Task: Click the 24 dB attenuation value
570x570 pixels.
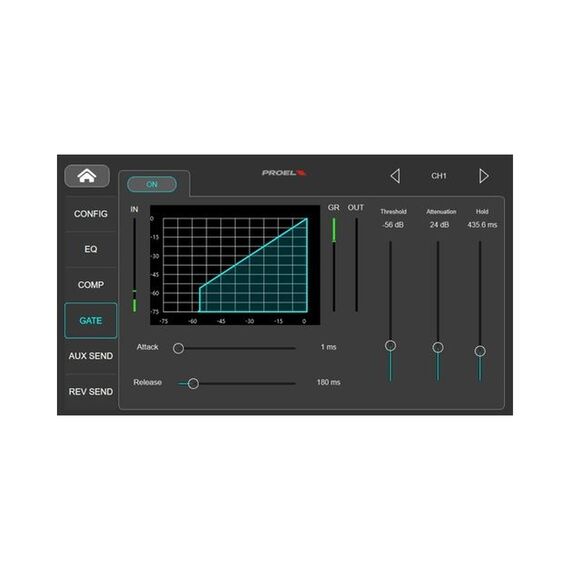Action: (439, 225)
